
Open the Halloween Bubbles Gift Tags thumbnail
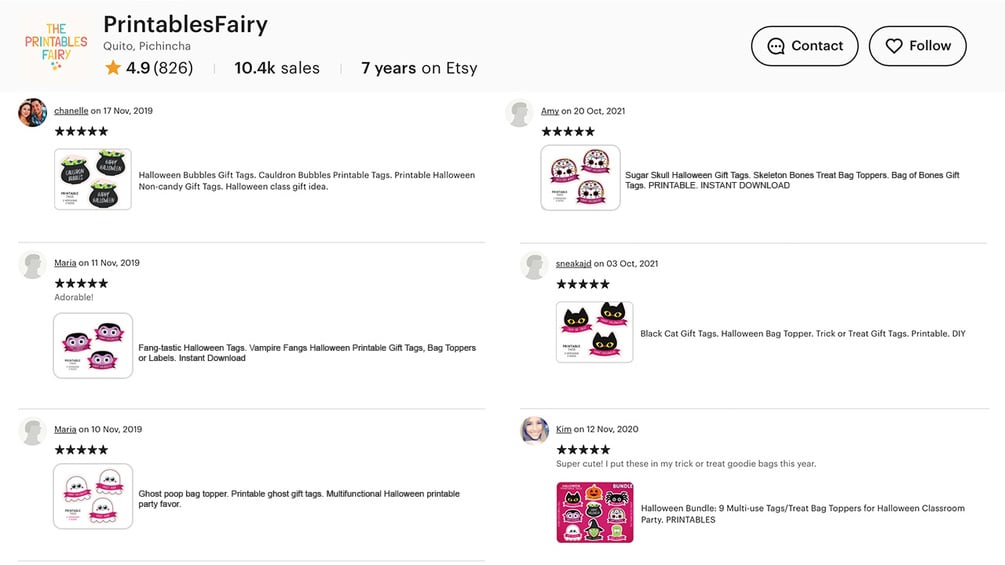pos(92,180)
